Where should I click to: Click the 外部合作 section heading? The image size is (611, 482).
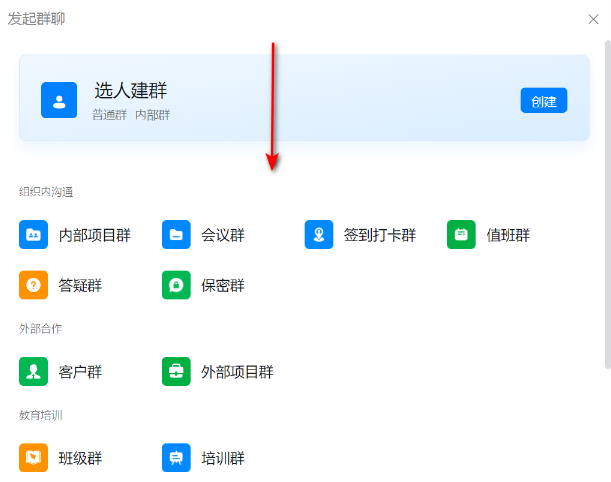[x=41, y=328]
